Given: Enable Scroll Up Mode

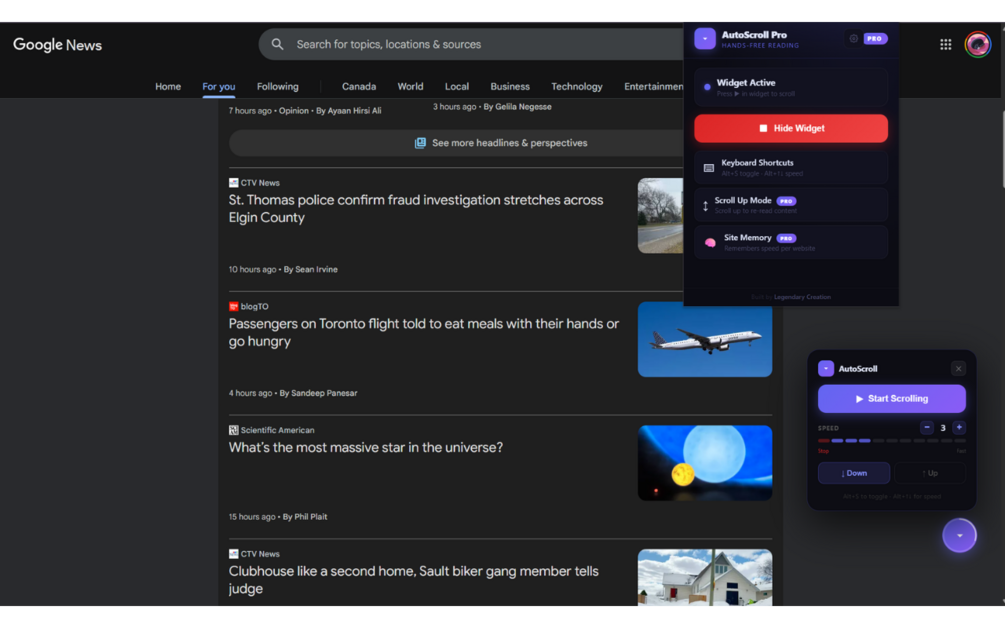Looking at the screenshot, I should pos(791,205).
